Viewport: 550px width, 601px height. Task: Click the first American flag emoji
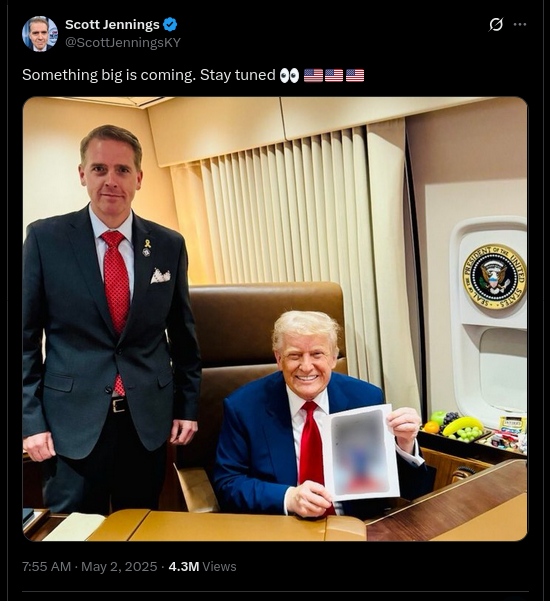click(x=314, y=75)
